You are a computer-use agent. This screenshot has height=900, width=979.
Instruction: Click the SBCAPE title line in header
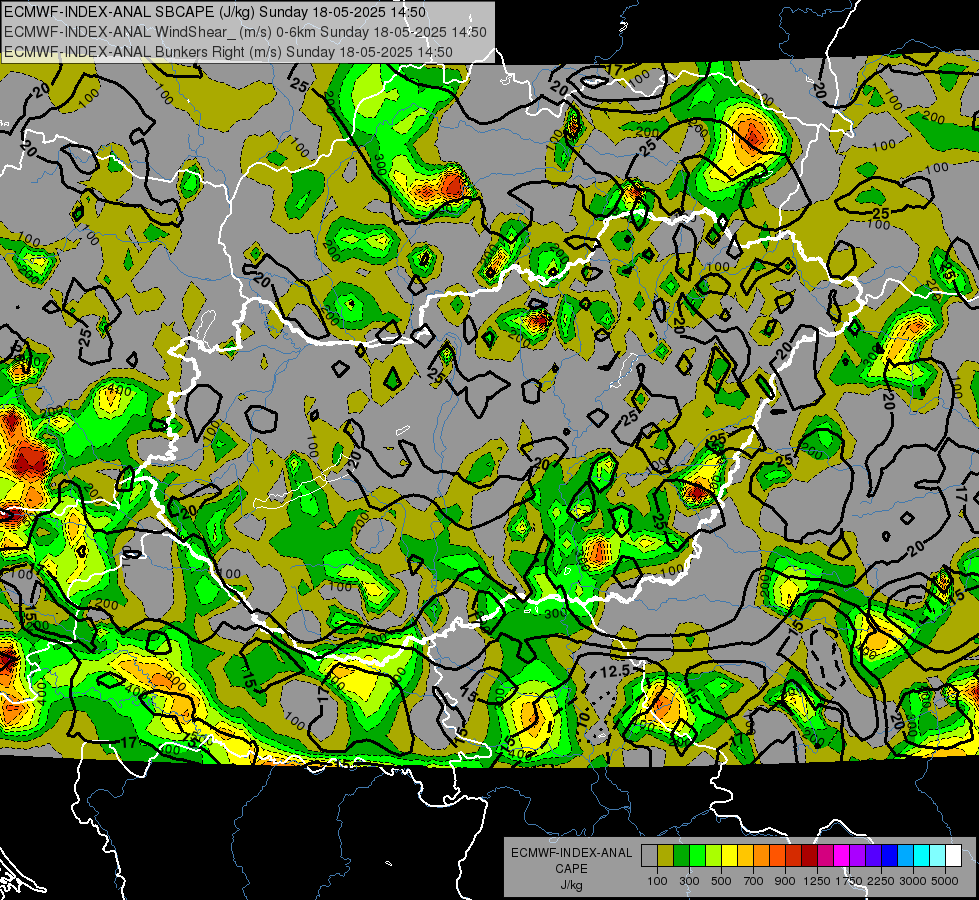tap(215, 12)
